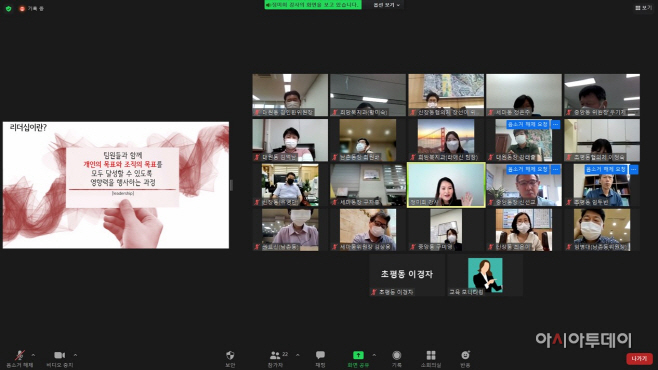Select the 세마동위원장 김상용 video tile
The width and height of the screenshot is (658, 370).
[368, 230]
